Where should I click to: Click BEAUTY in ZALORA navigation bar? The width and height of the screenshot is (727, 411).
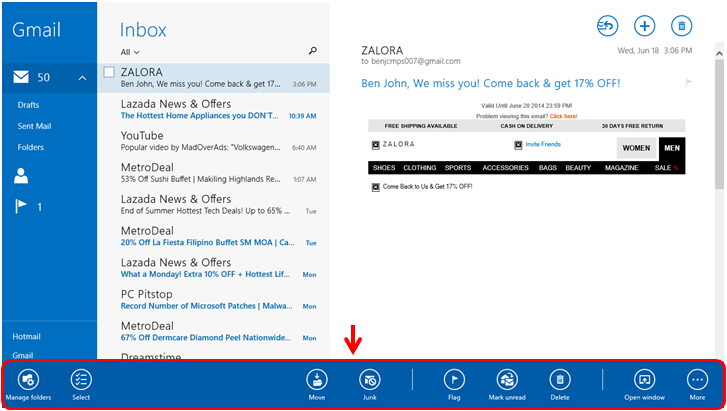(x=578, y=168)
